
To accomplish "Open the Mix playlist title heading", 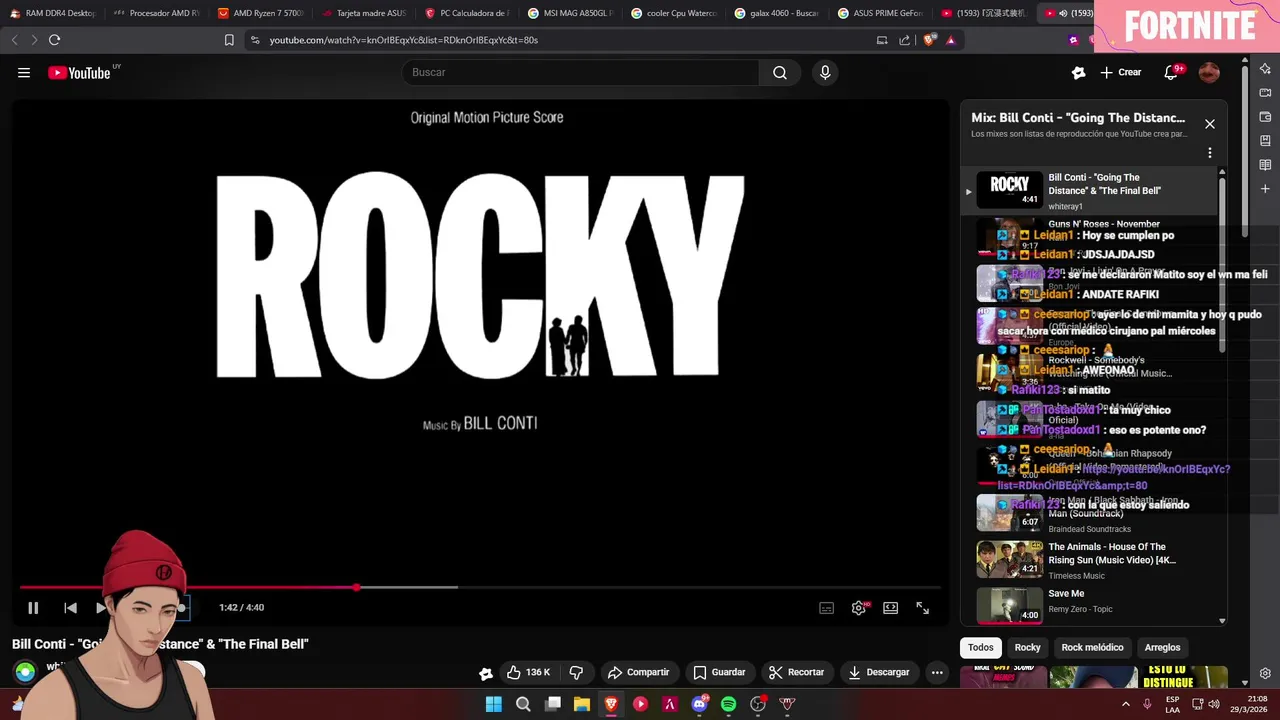I will click(x=1078, y=118).
